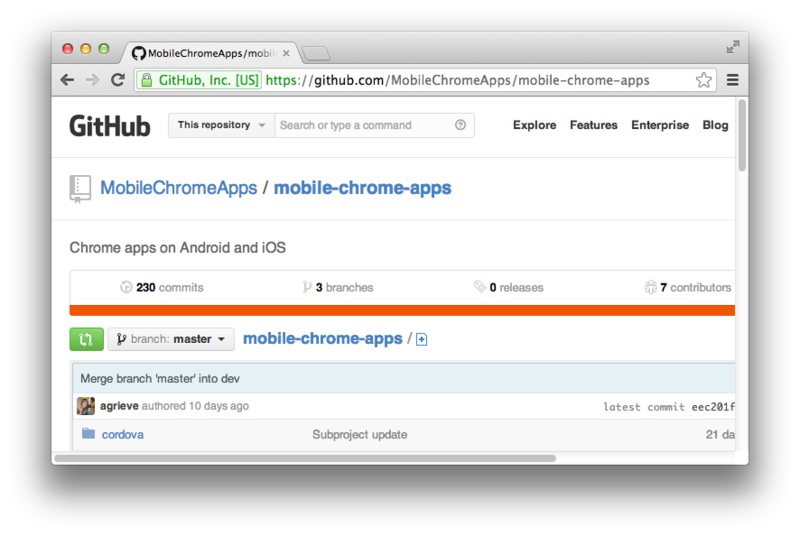
Task: Open the Subproject update commit message
Action: (360, 435)
